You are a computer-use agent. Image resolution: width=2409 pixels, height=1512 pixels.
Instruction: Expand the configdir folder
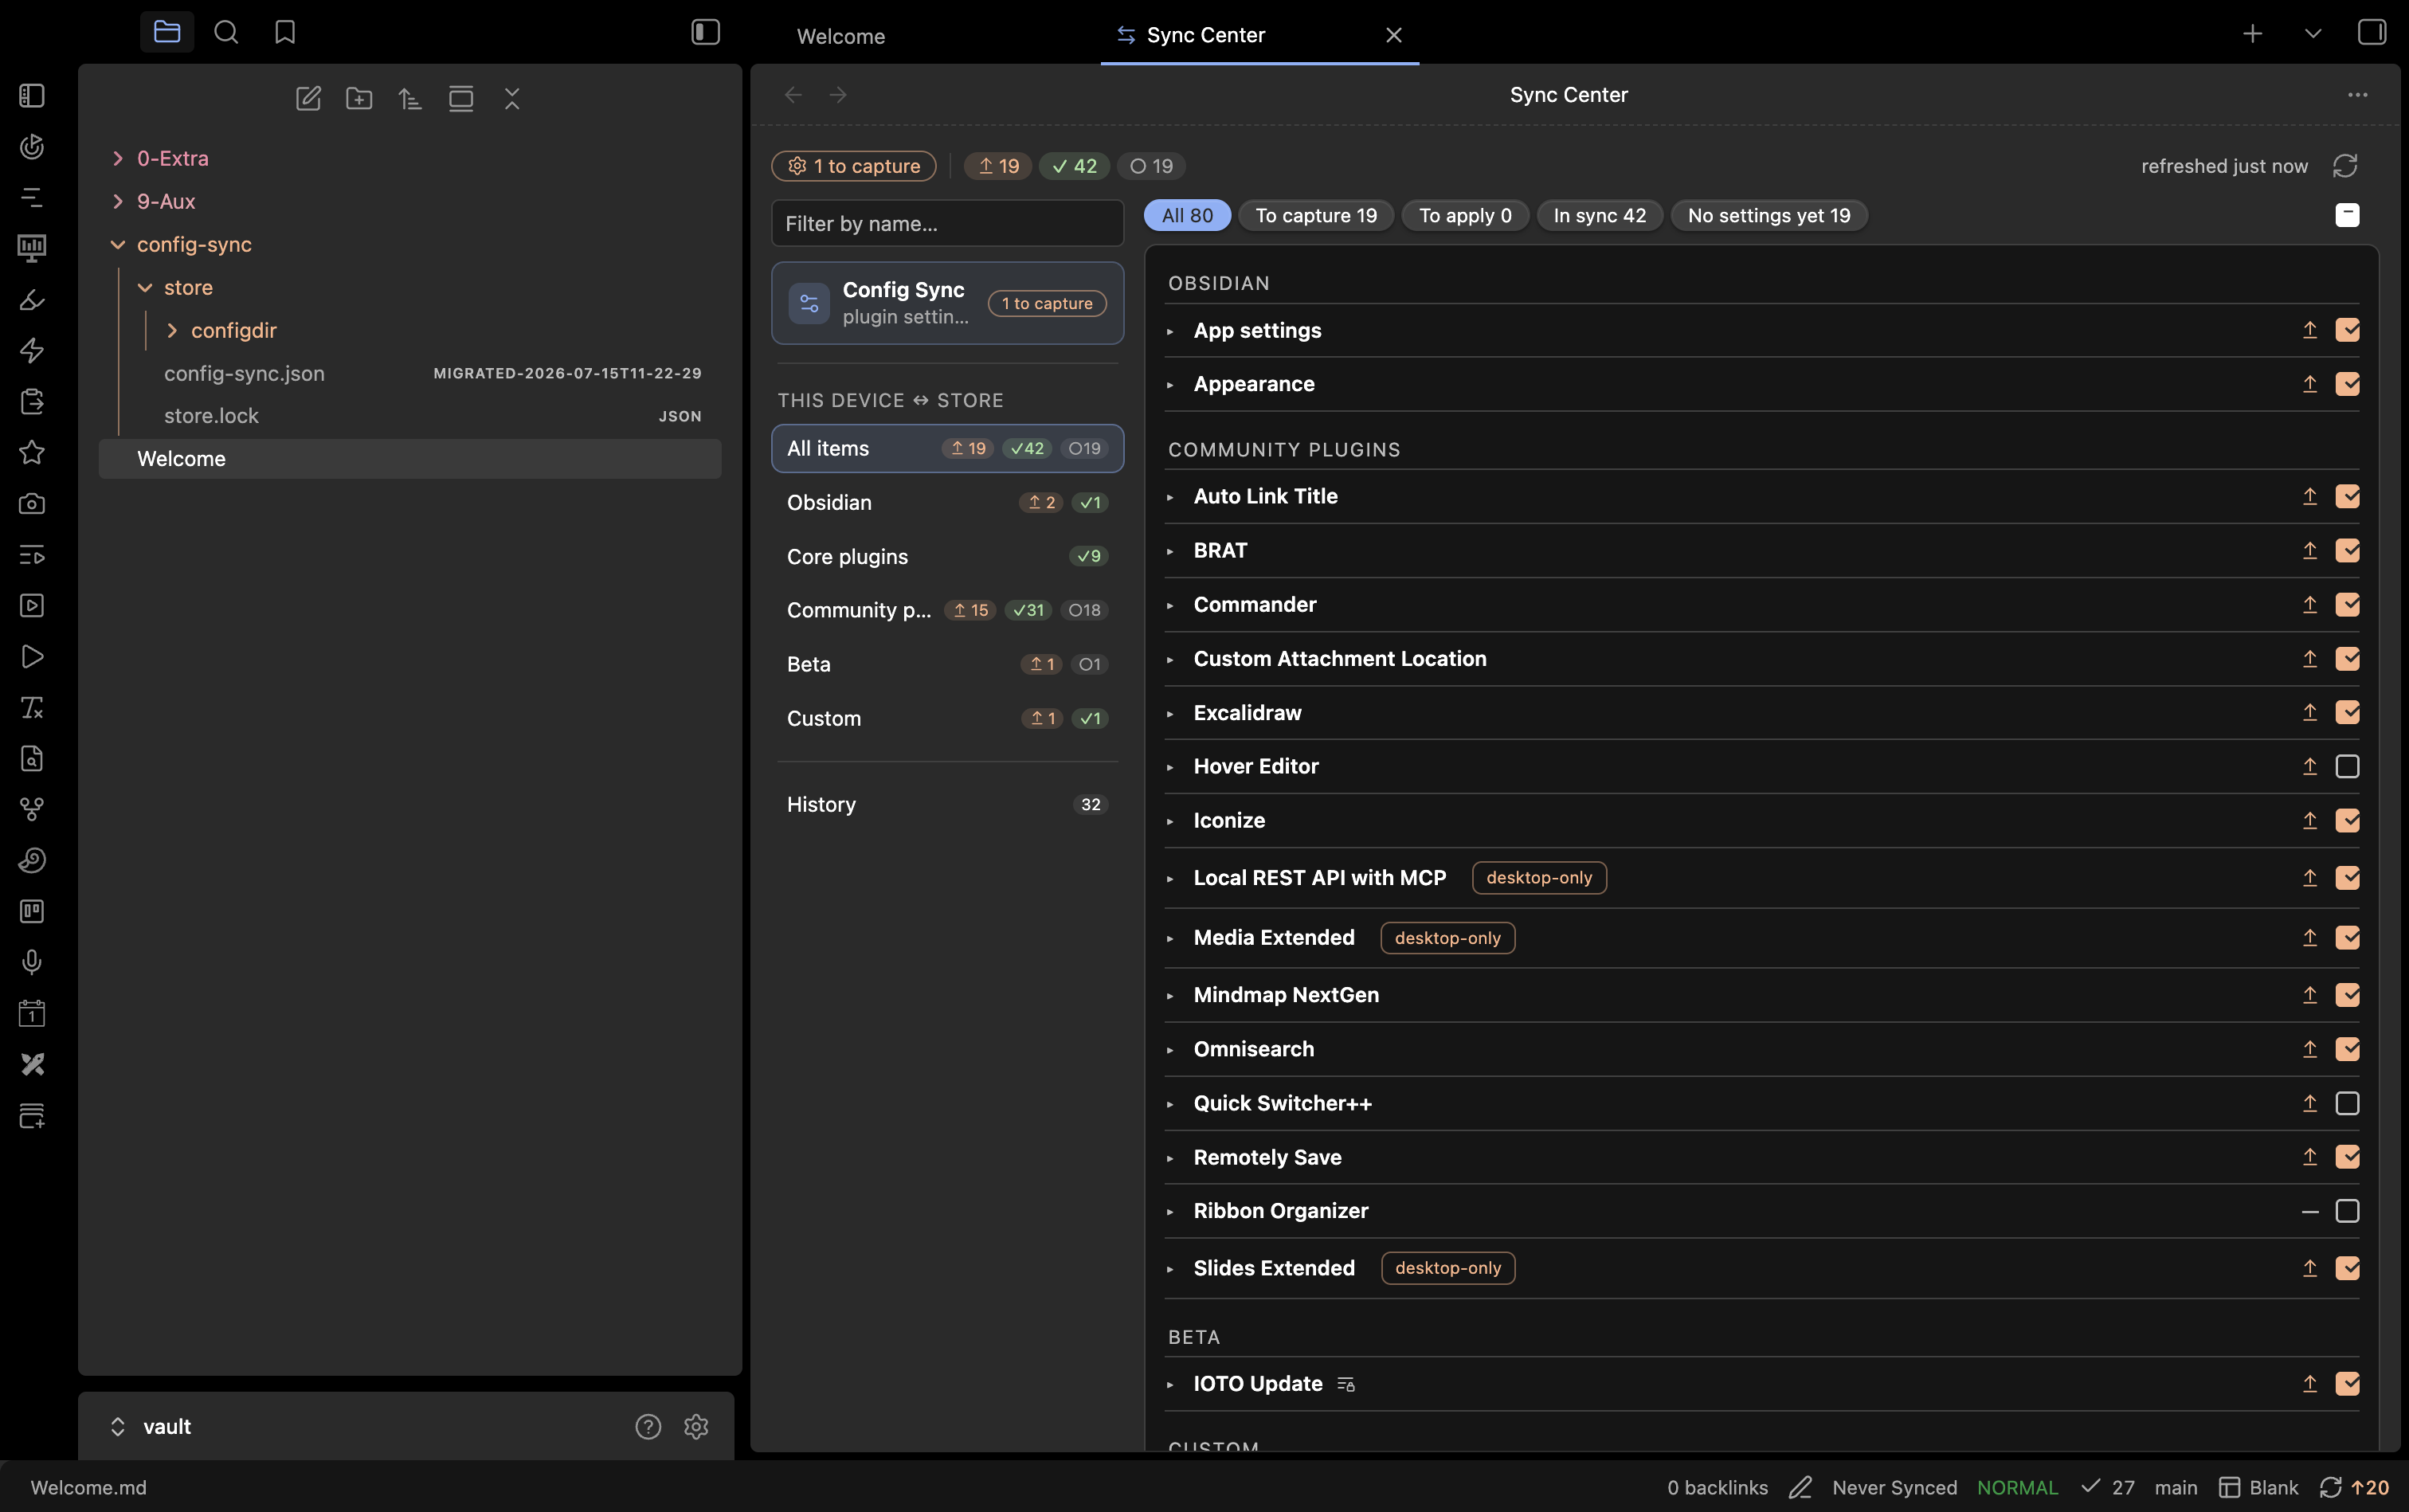tap(172, 331)
